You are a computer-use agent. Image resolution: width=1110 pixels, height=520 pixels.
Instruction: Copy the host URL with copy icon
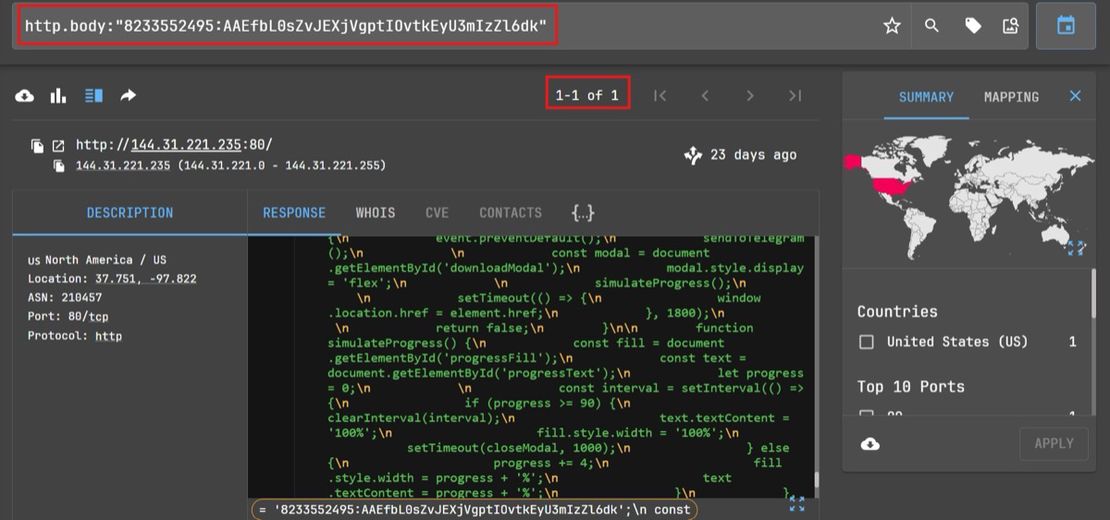tap(37, 146)
